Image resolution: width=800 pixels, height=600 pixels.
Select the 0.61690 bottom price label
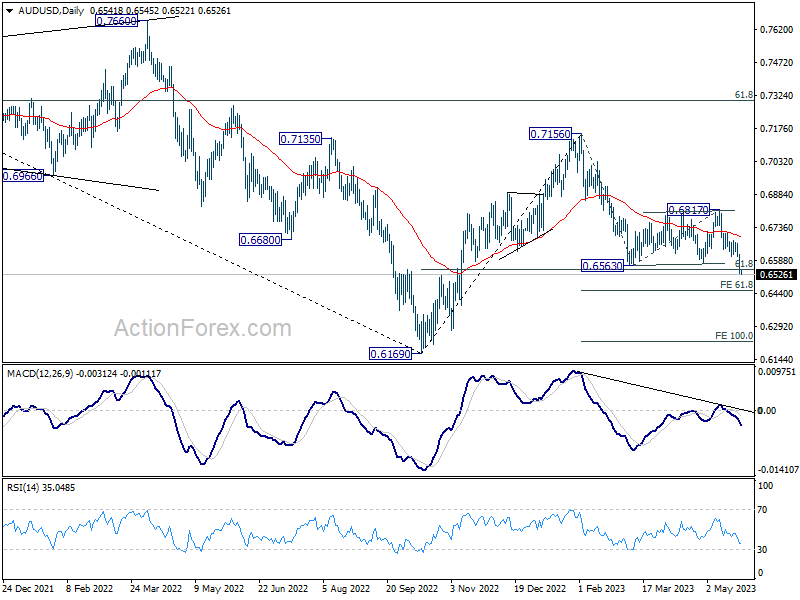point(390,354)
